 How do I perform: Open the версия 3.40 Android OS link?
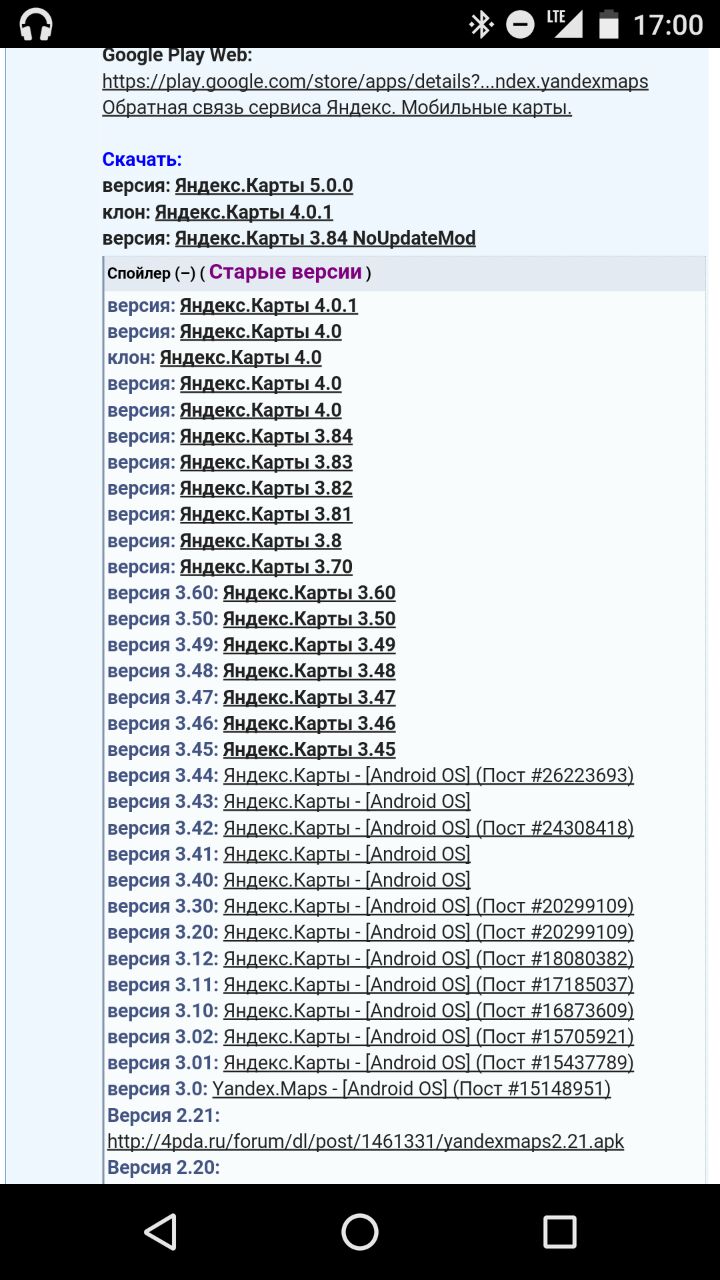[347, 880]
